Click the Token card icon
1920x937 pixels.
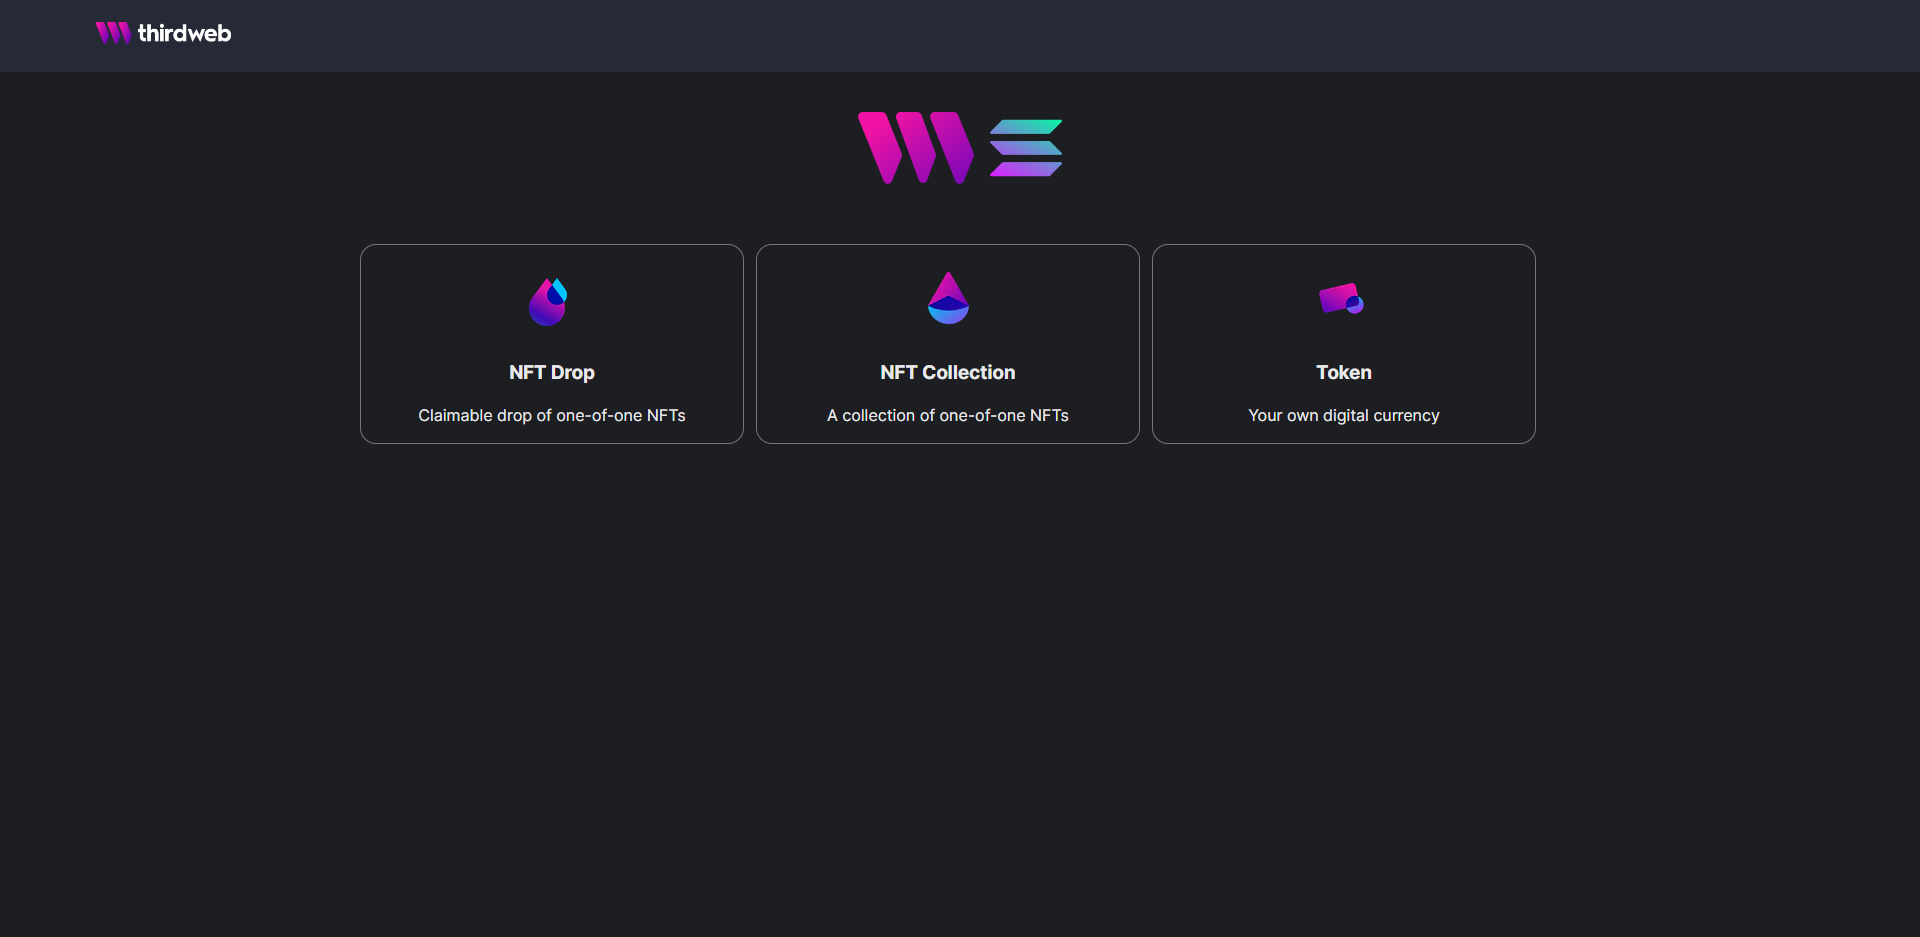click(1342, 298)
